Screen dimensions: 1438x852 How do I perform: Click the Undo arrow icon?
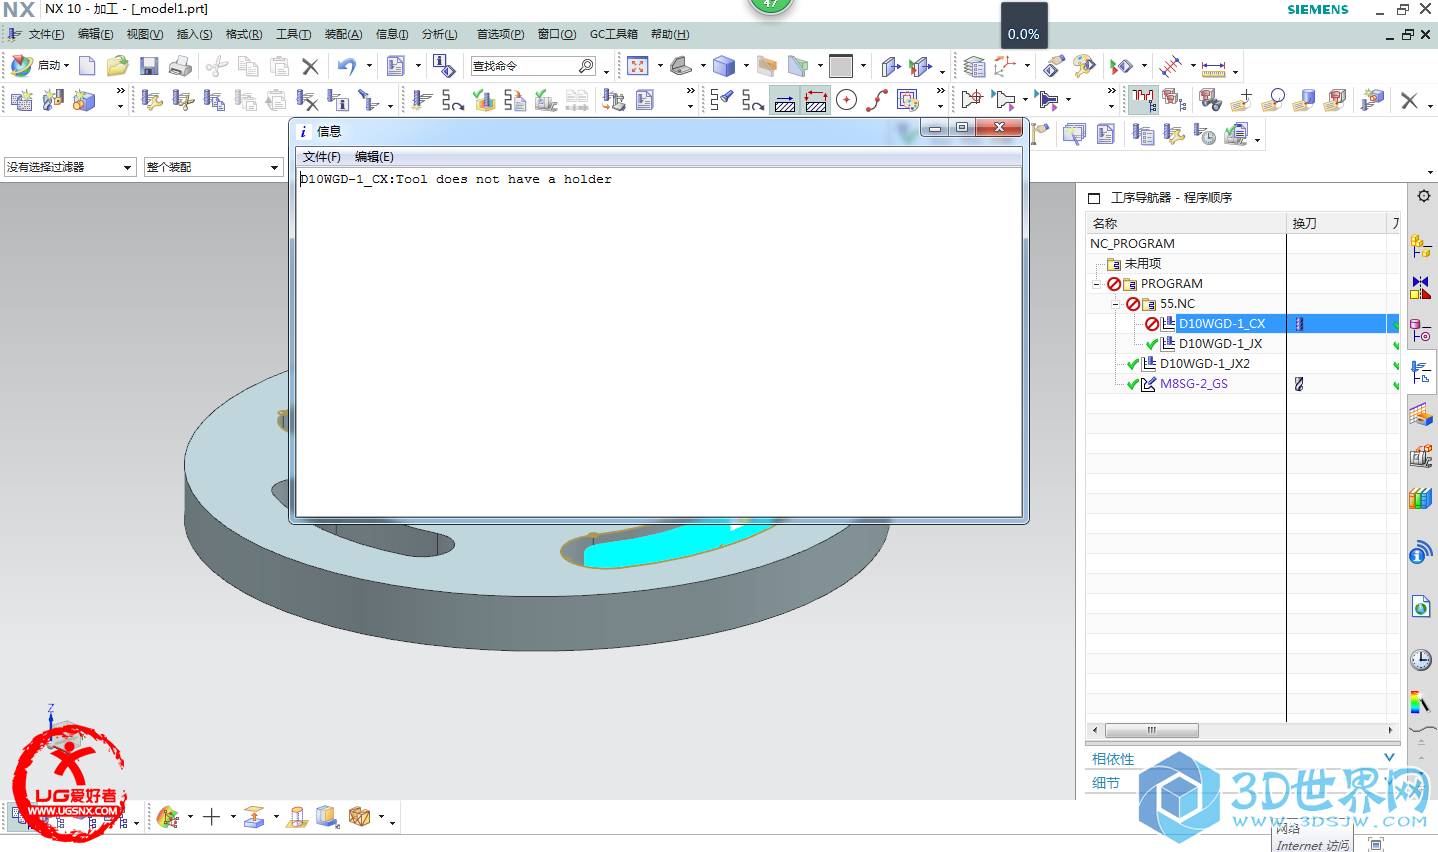[346, 66]
